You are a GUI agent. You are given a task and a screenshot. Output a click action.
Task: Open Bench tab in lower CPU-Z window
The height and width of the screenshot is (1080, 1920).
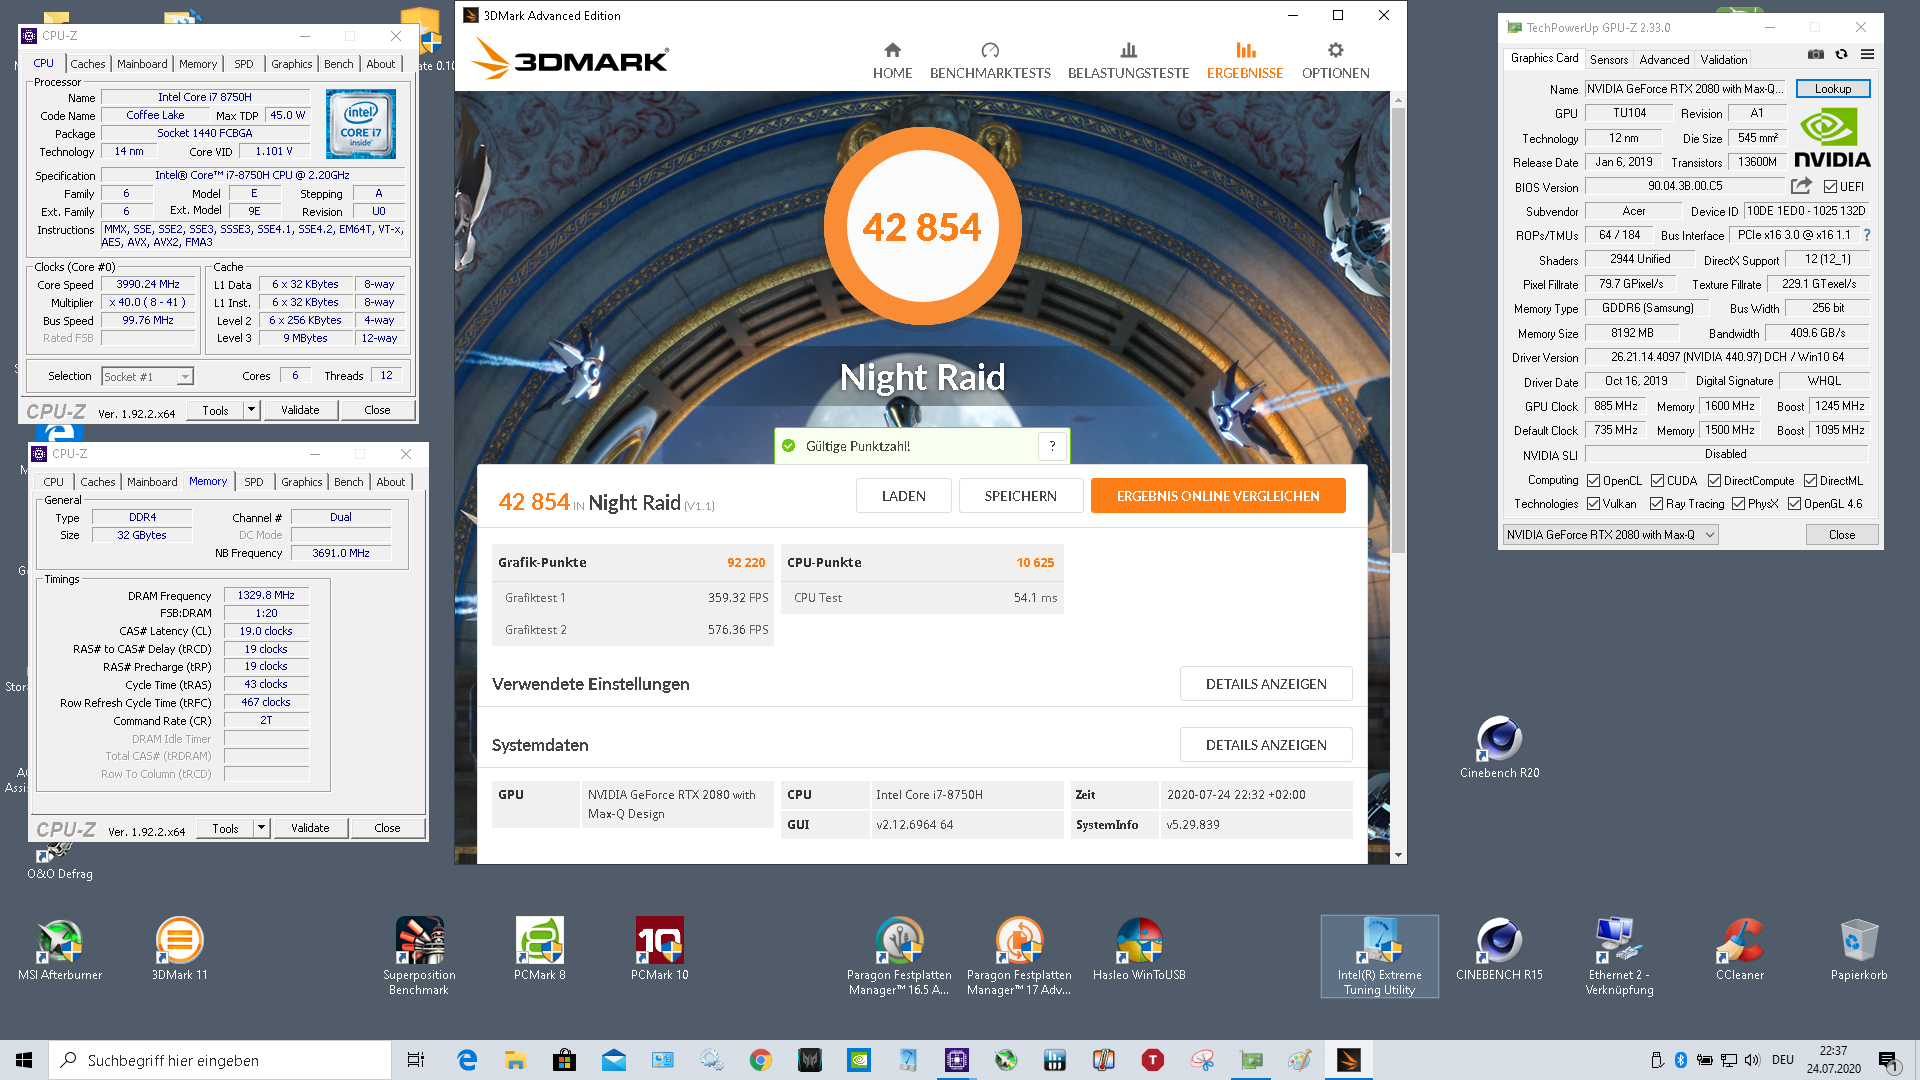[x=348, y=482]
